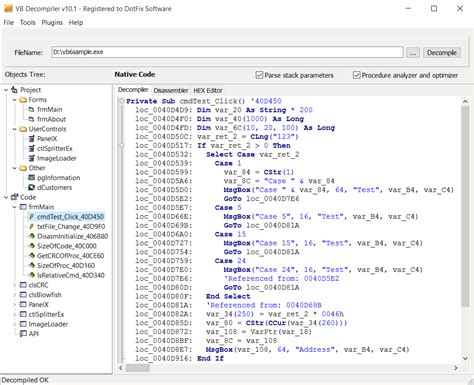Open the File menu
474x385 pixels.
(x=9, y=23)
